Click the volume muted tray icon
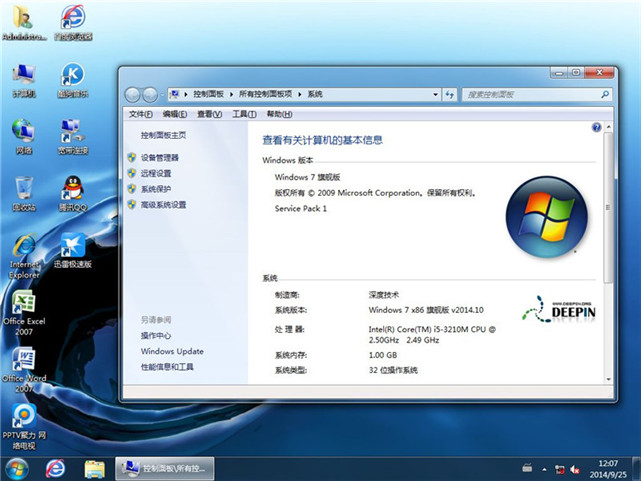The width and height of the screenshot is (641, 481). tap(575, 470)
